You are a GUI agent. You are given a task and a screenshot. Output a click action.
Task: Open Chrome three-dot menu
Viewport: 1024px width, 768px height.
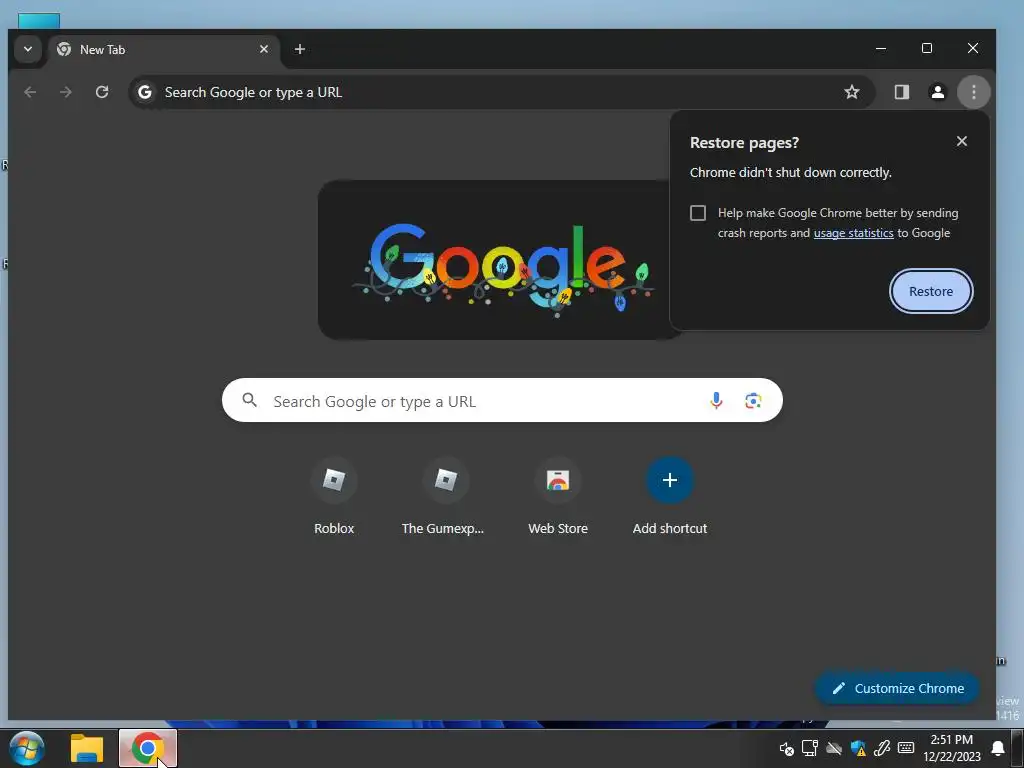pyautogui.click(x=974, y=92)
